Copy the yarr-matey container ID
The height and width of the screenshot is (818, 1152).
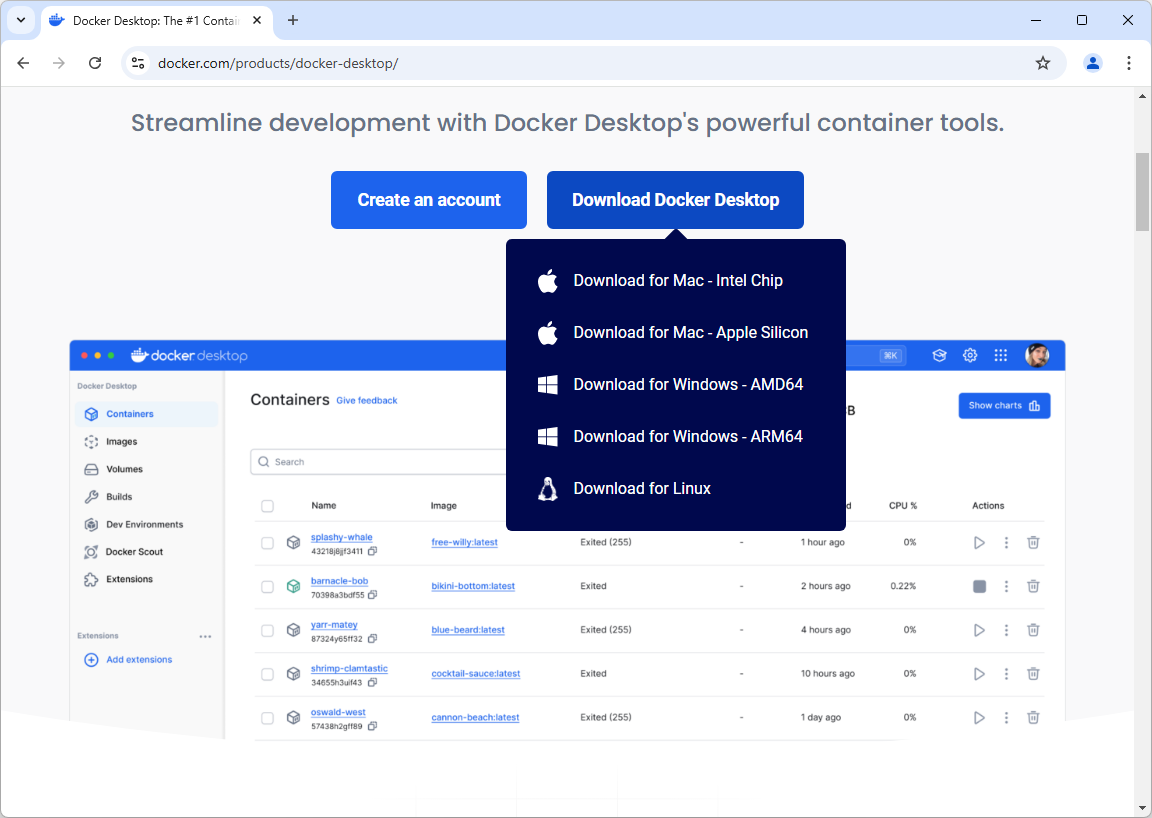tap(372, 639)
